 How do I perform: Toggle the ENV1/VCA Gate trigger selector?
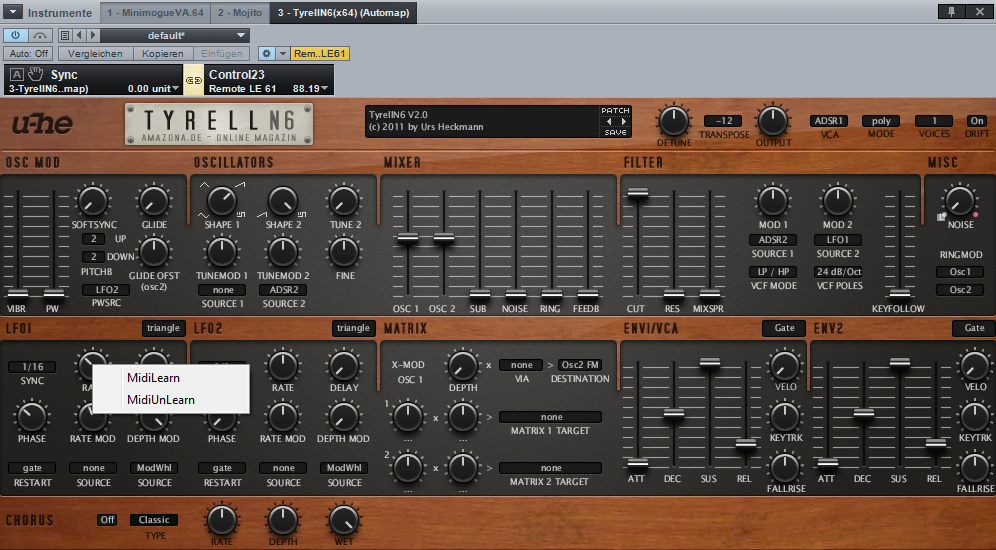(x=784, y=328)
